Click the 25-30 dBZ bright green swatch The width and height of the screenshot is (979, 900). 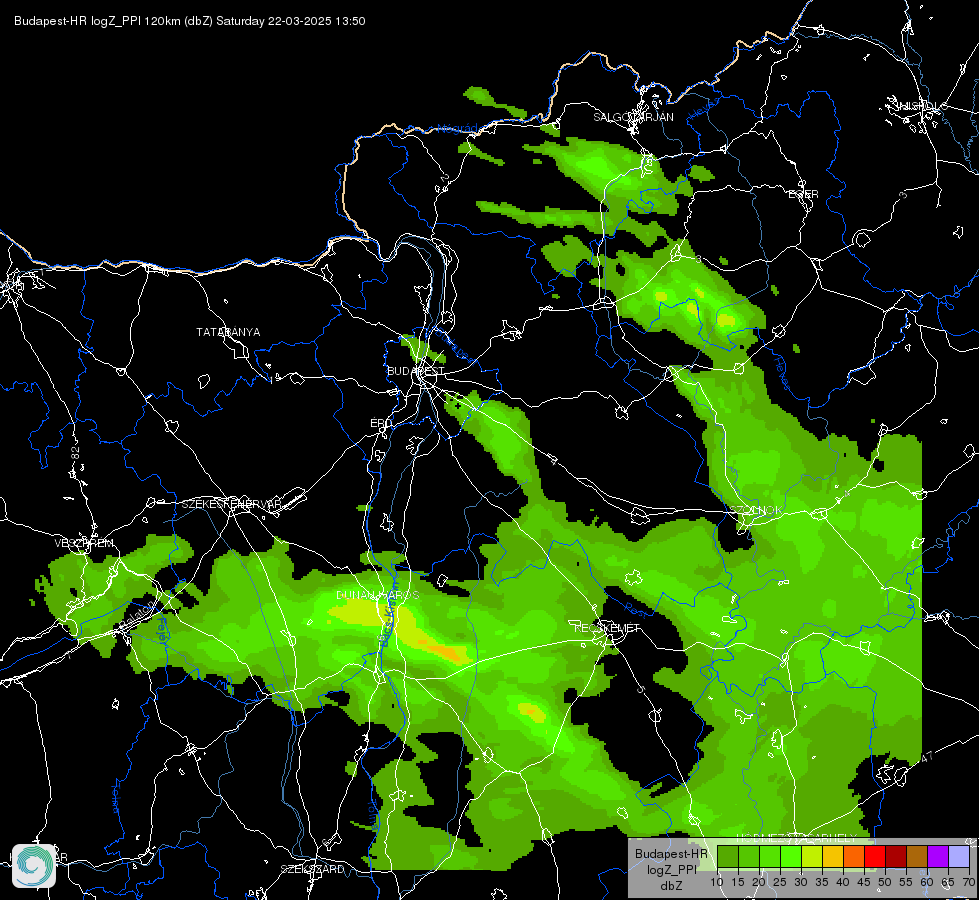click(x=791, y=857)
